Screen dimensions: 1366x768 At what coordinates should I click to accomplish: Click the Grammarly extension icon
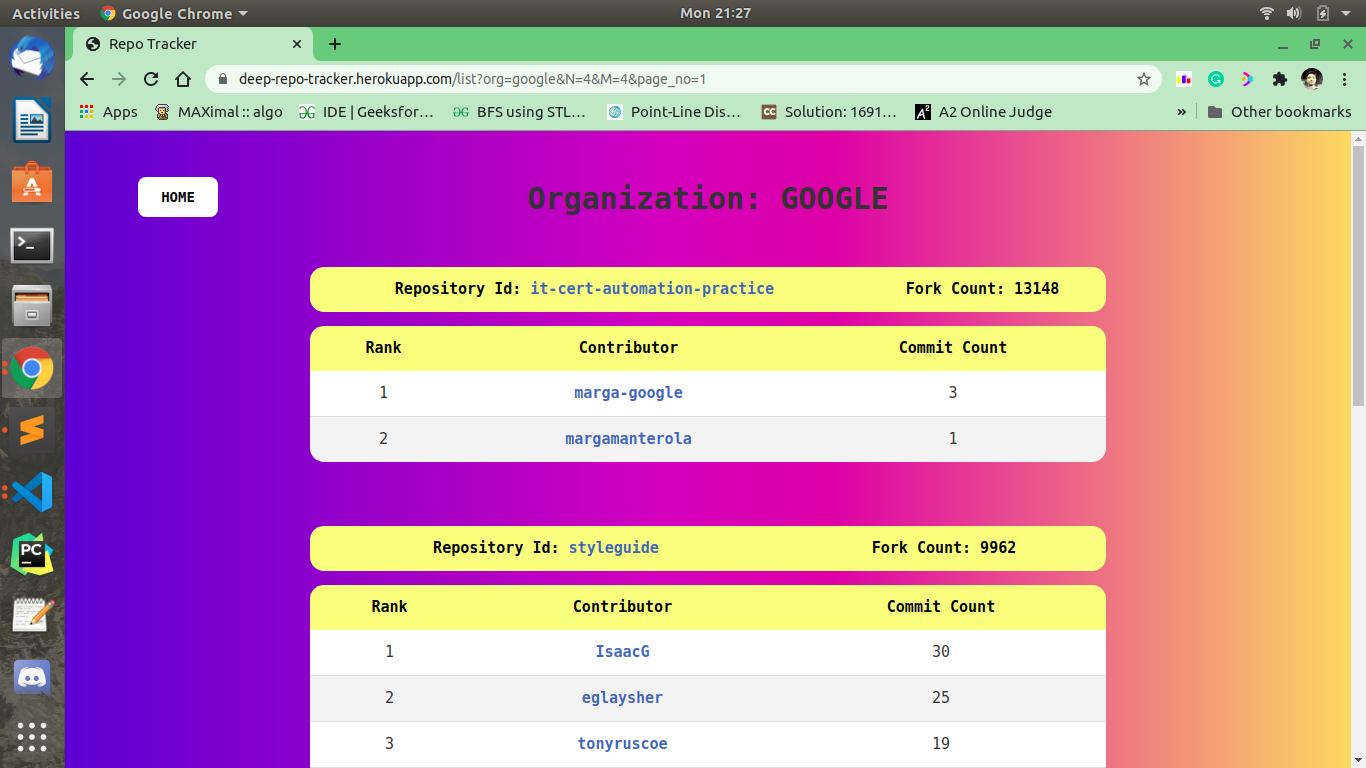[1216, 79]
